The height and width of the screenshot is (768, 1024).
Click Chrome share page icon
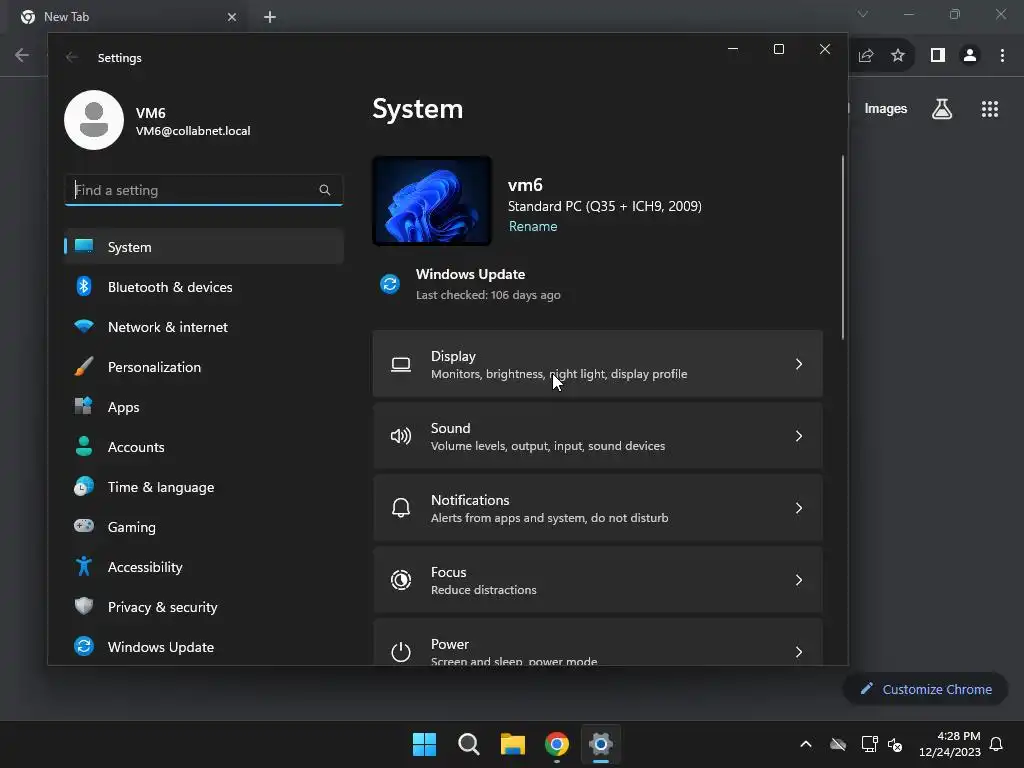coord(866,56)
